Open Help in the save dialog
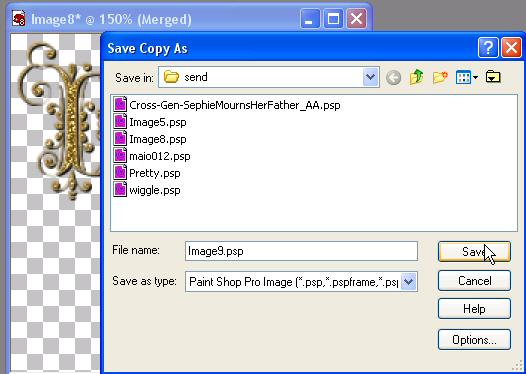 click(474, 309)
